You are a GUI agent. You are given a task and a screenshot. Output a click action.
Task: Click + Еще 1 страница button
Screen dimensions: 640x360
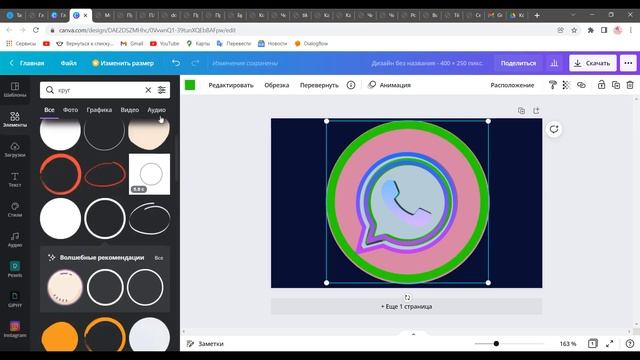[407, 306]
